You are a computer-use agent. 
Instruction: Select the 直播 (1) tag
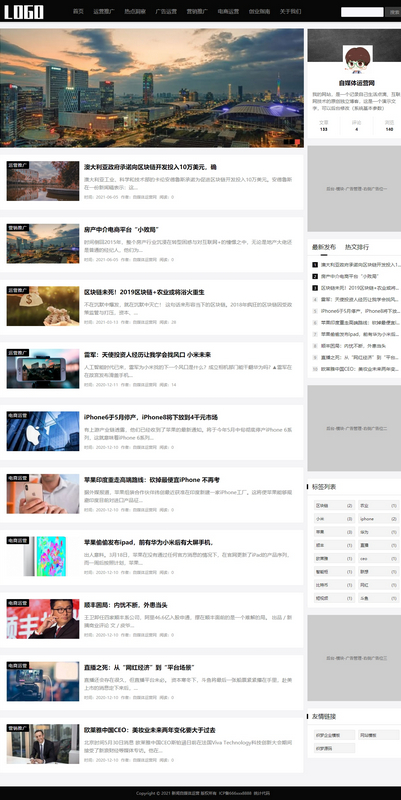(x=378, y=545)
